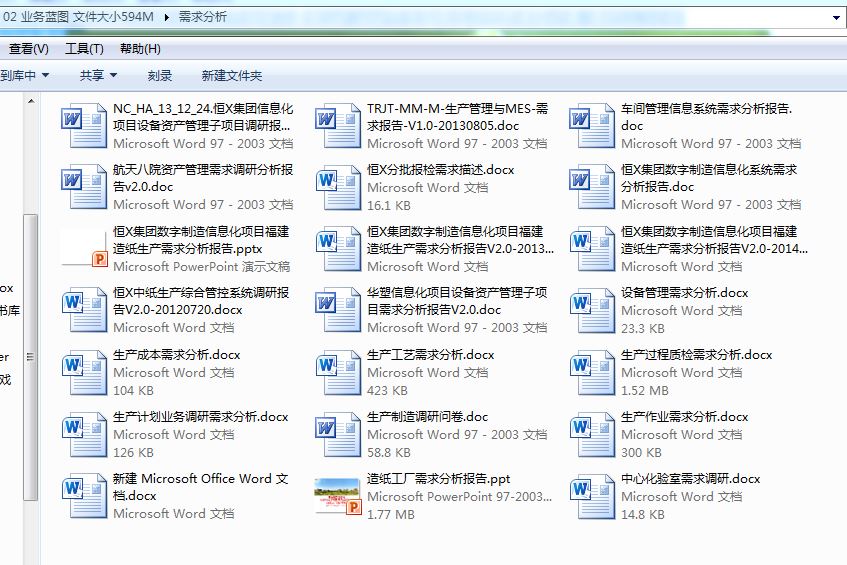
Task: Select file name 航天八院资产管理需求调研分析报告v2.0.doc
Action: coord(203,178)
